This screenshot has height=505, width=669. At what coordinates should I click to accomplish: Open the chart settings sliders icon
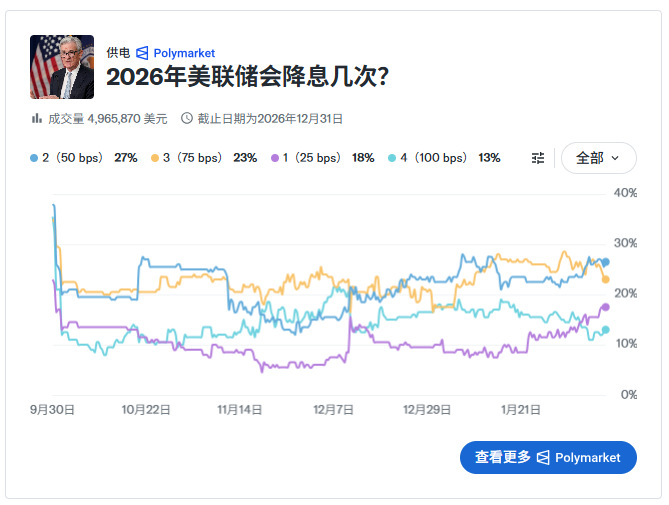538,158
